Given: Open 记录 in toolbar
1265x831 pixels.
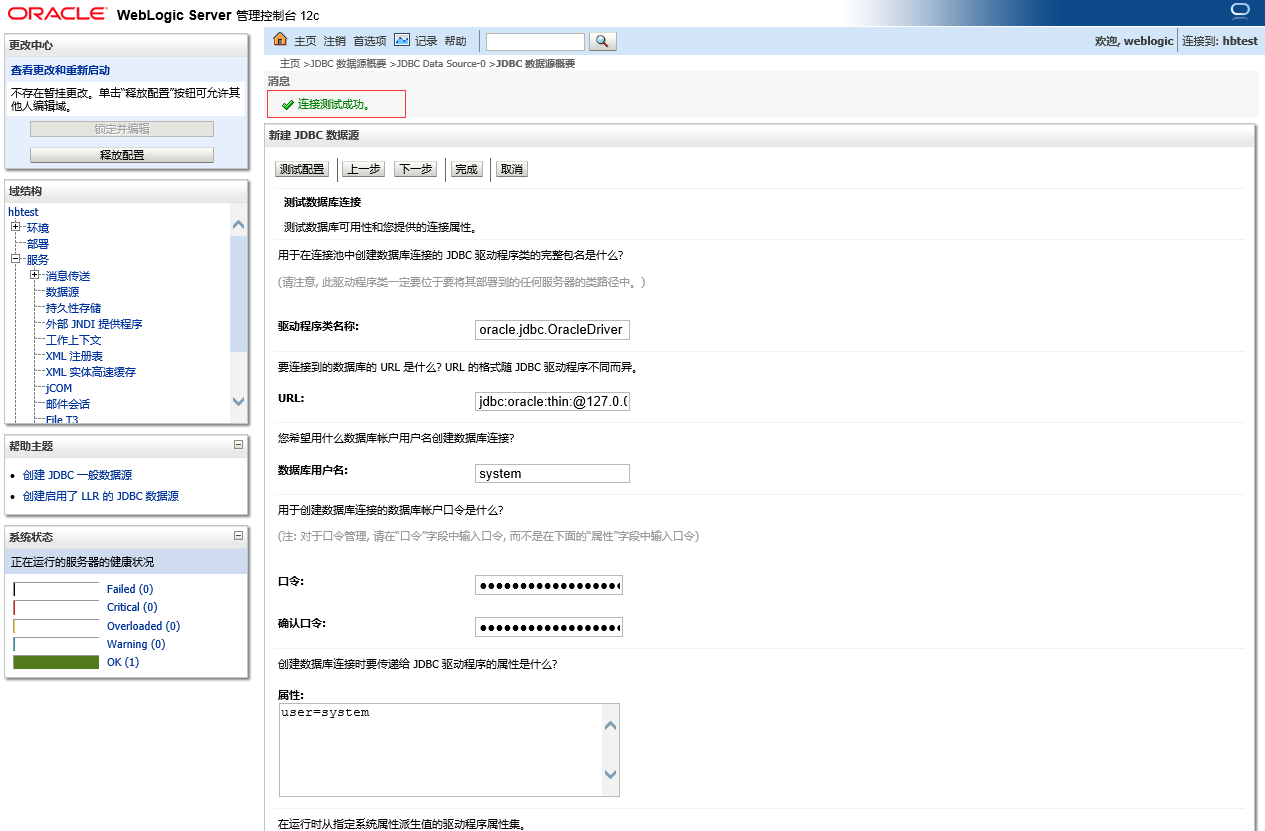Looking at the screenshot, I should (426, 41).
